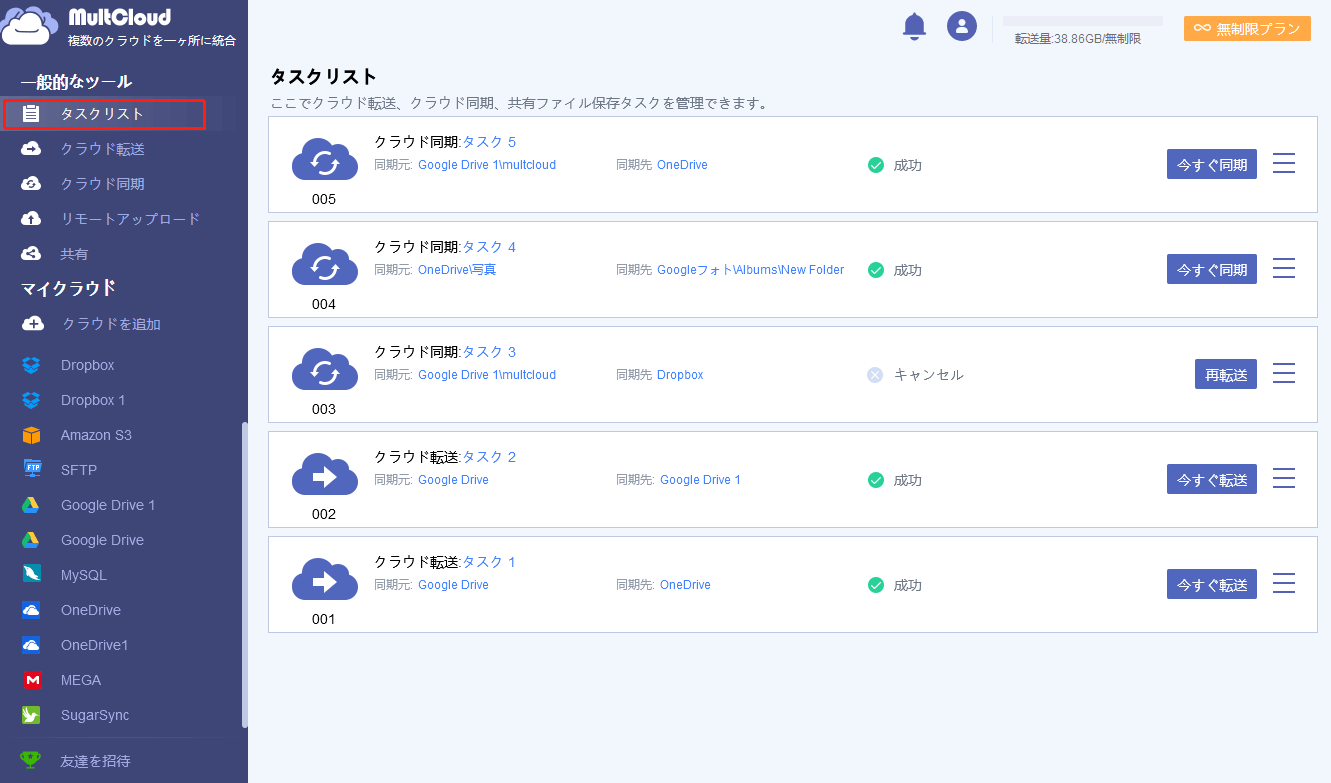Select the Amazon S3 icon in sidebar
Screen dimensions: 1331x783
[x=31, y=435]
